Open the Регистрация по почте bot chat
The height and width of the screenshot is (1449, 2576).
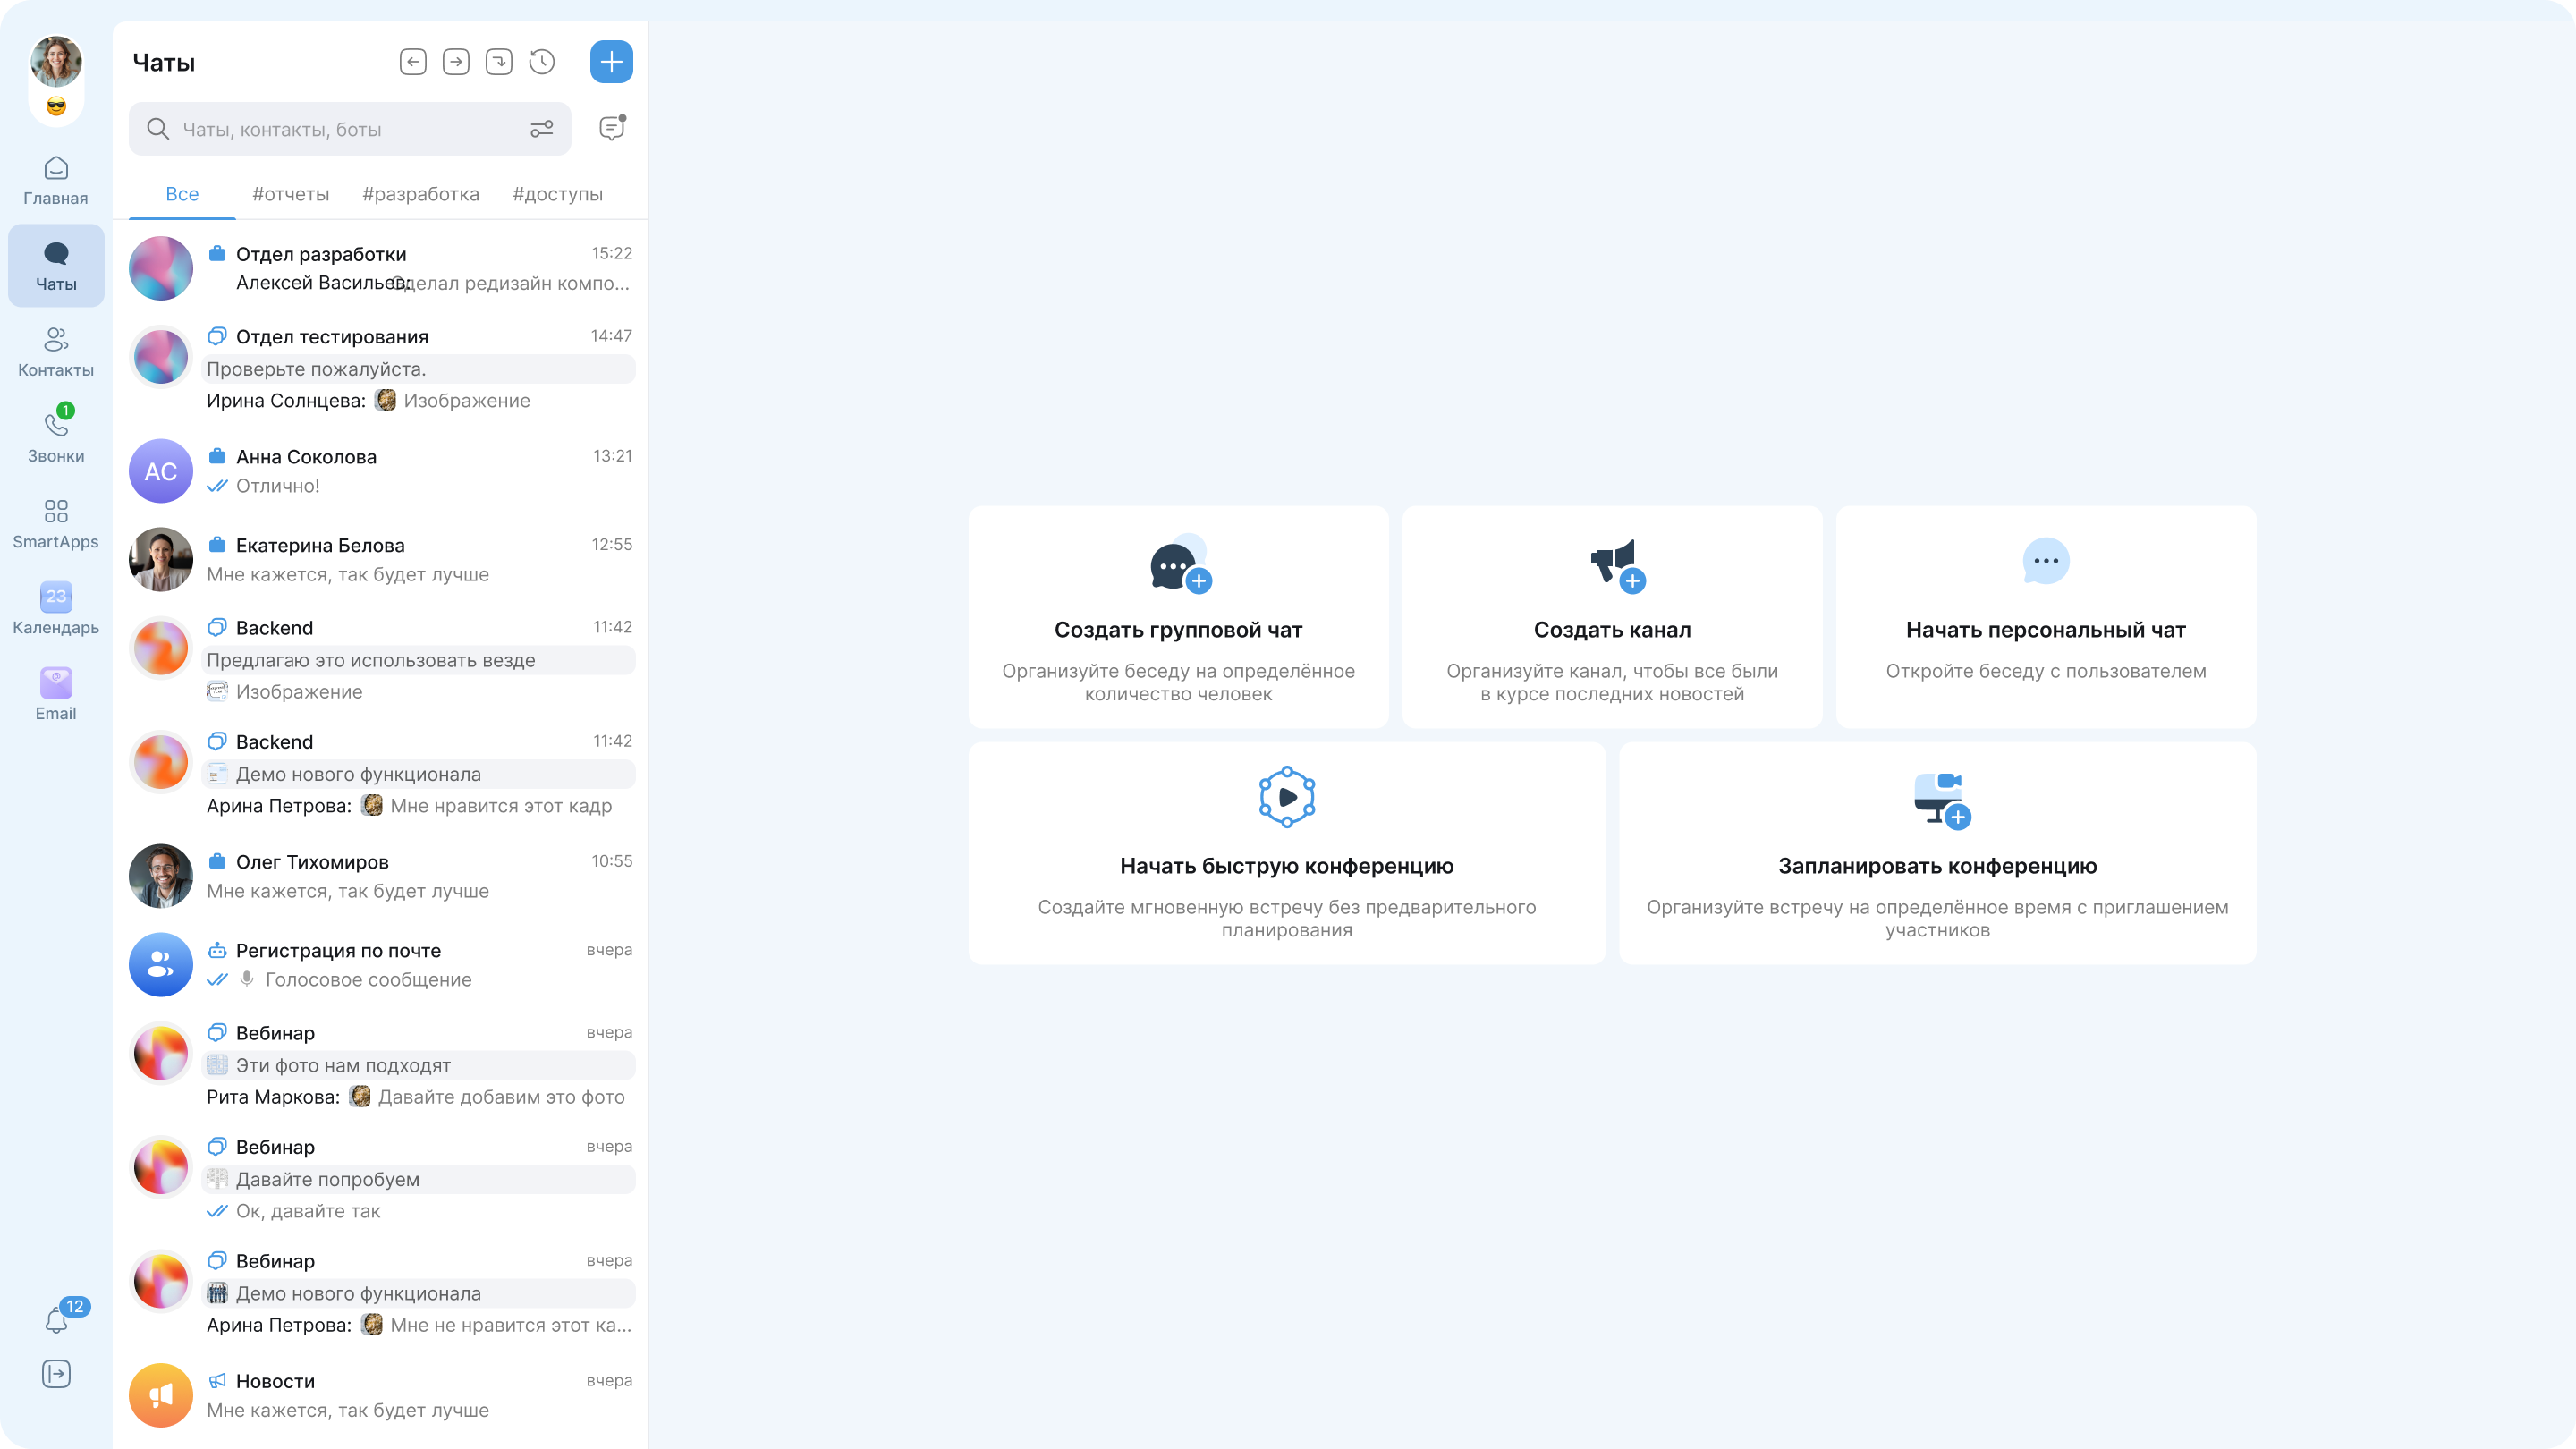(381, 964)
